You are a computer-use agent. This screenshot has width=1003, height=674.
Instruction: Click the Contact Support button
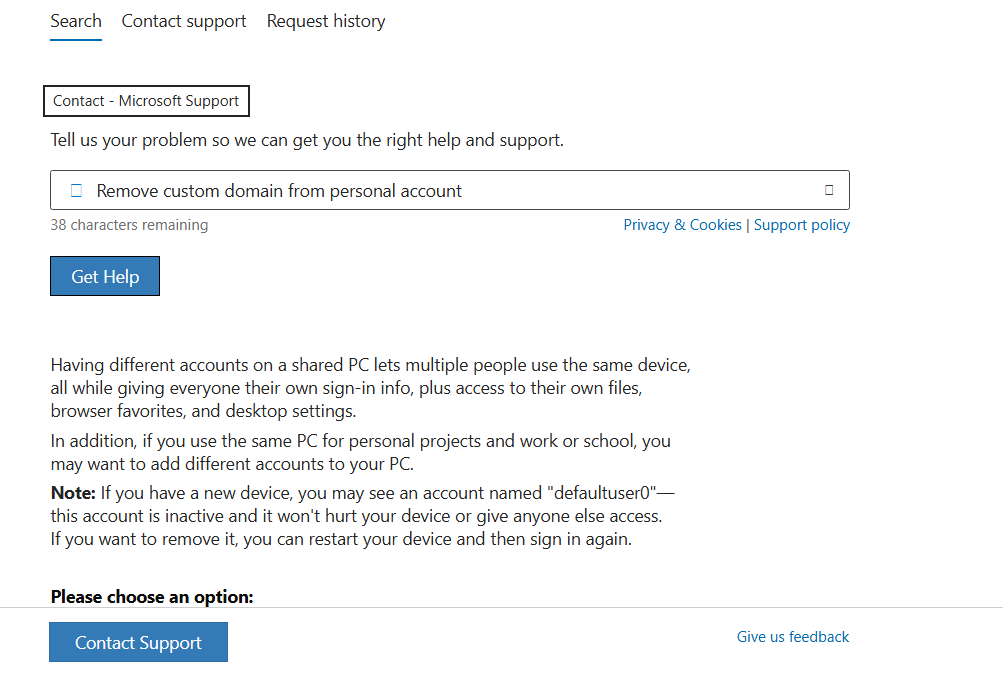[x=138, y=642]
